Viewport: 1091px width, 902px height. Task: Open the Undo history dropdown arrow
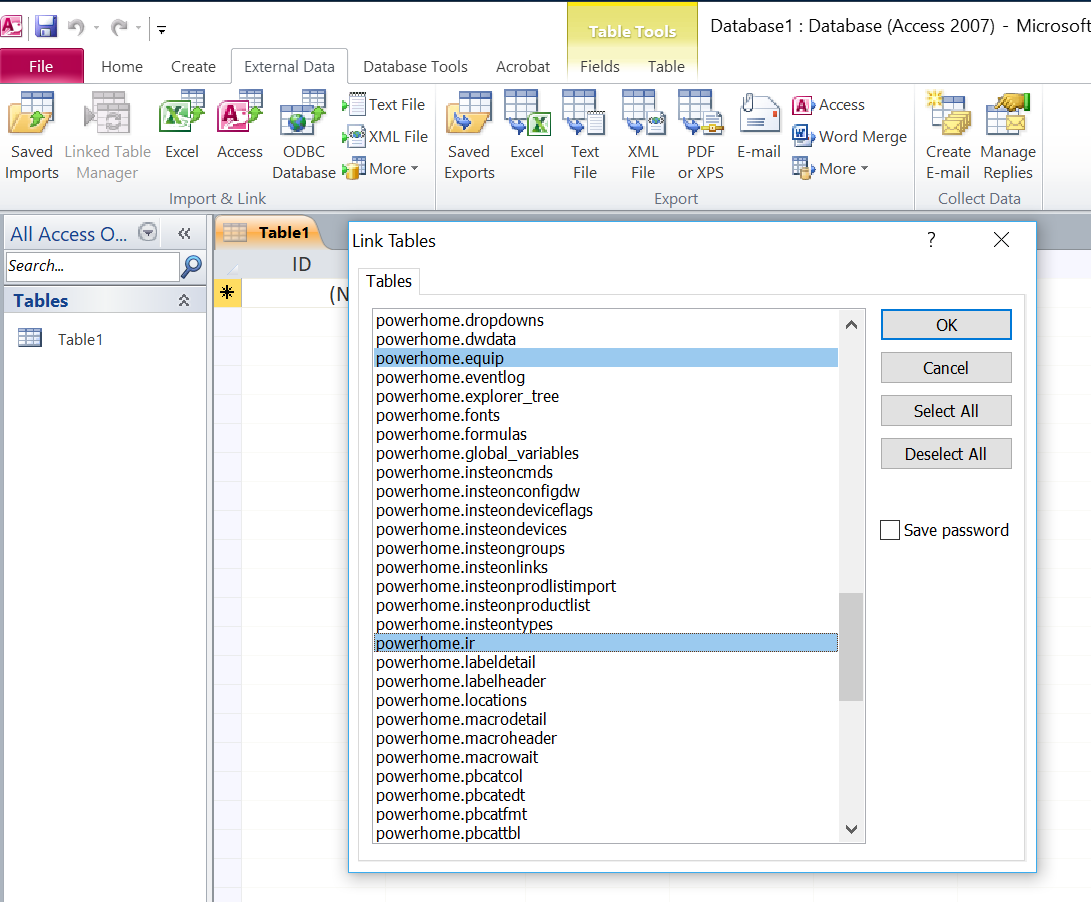coord(97,28)
